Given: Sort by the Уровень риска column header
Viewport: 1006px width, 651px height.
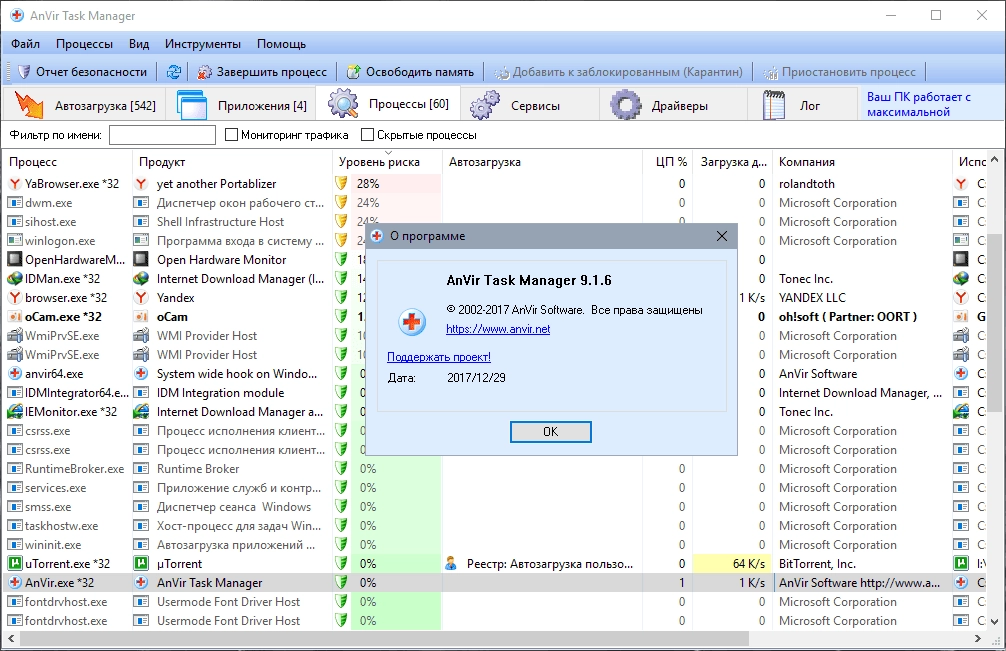Looking at the screenshot, I should (388, 162).
